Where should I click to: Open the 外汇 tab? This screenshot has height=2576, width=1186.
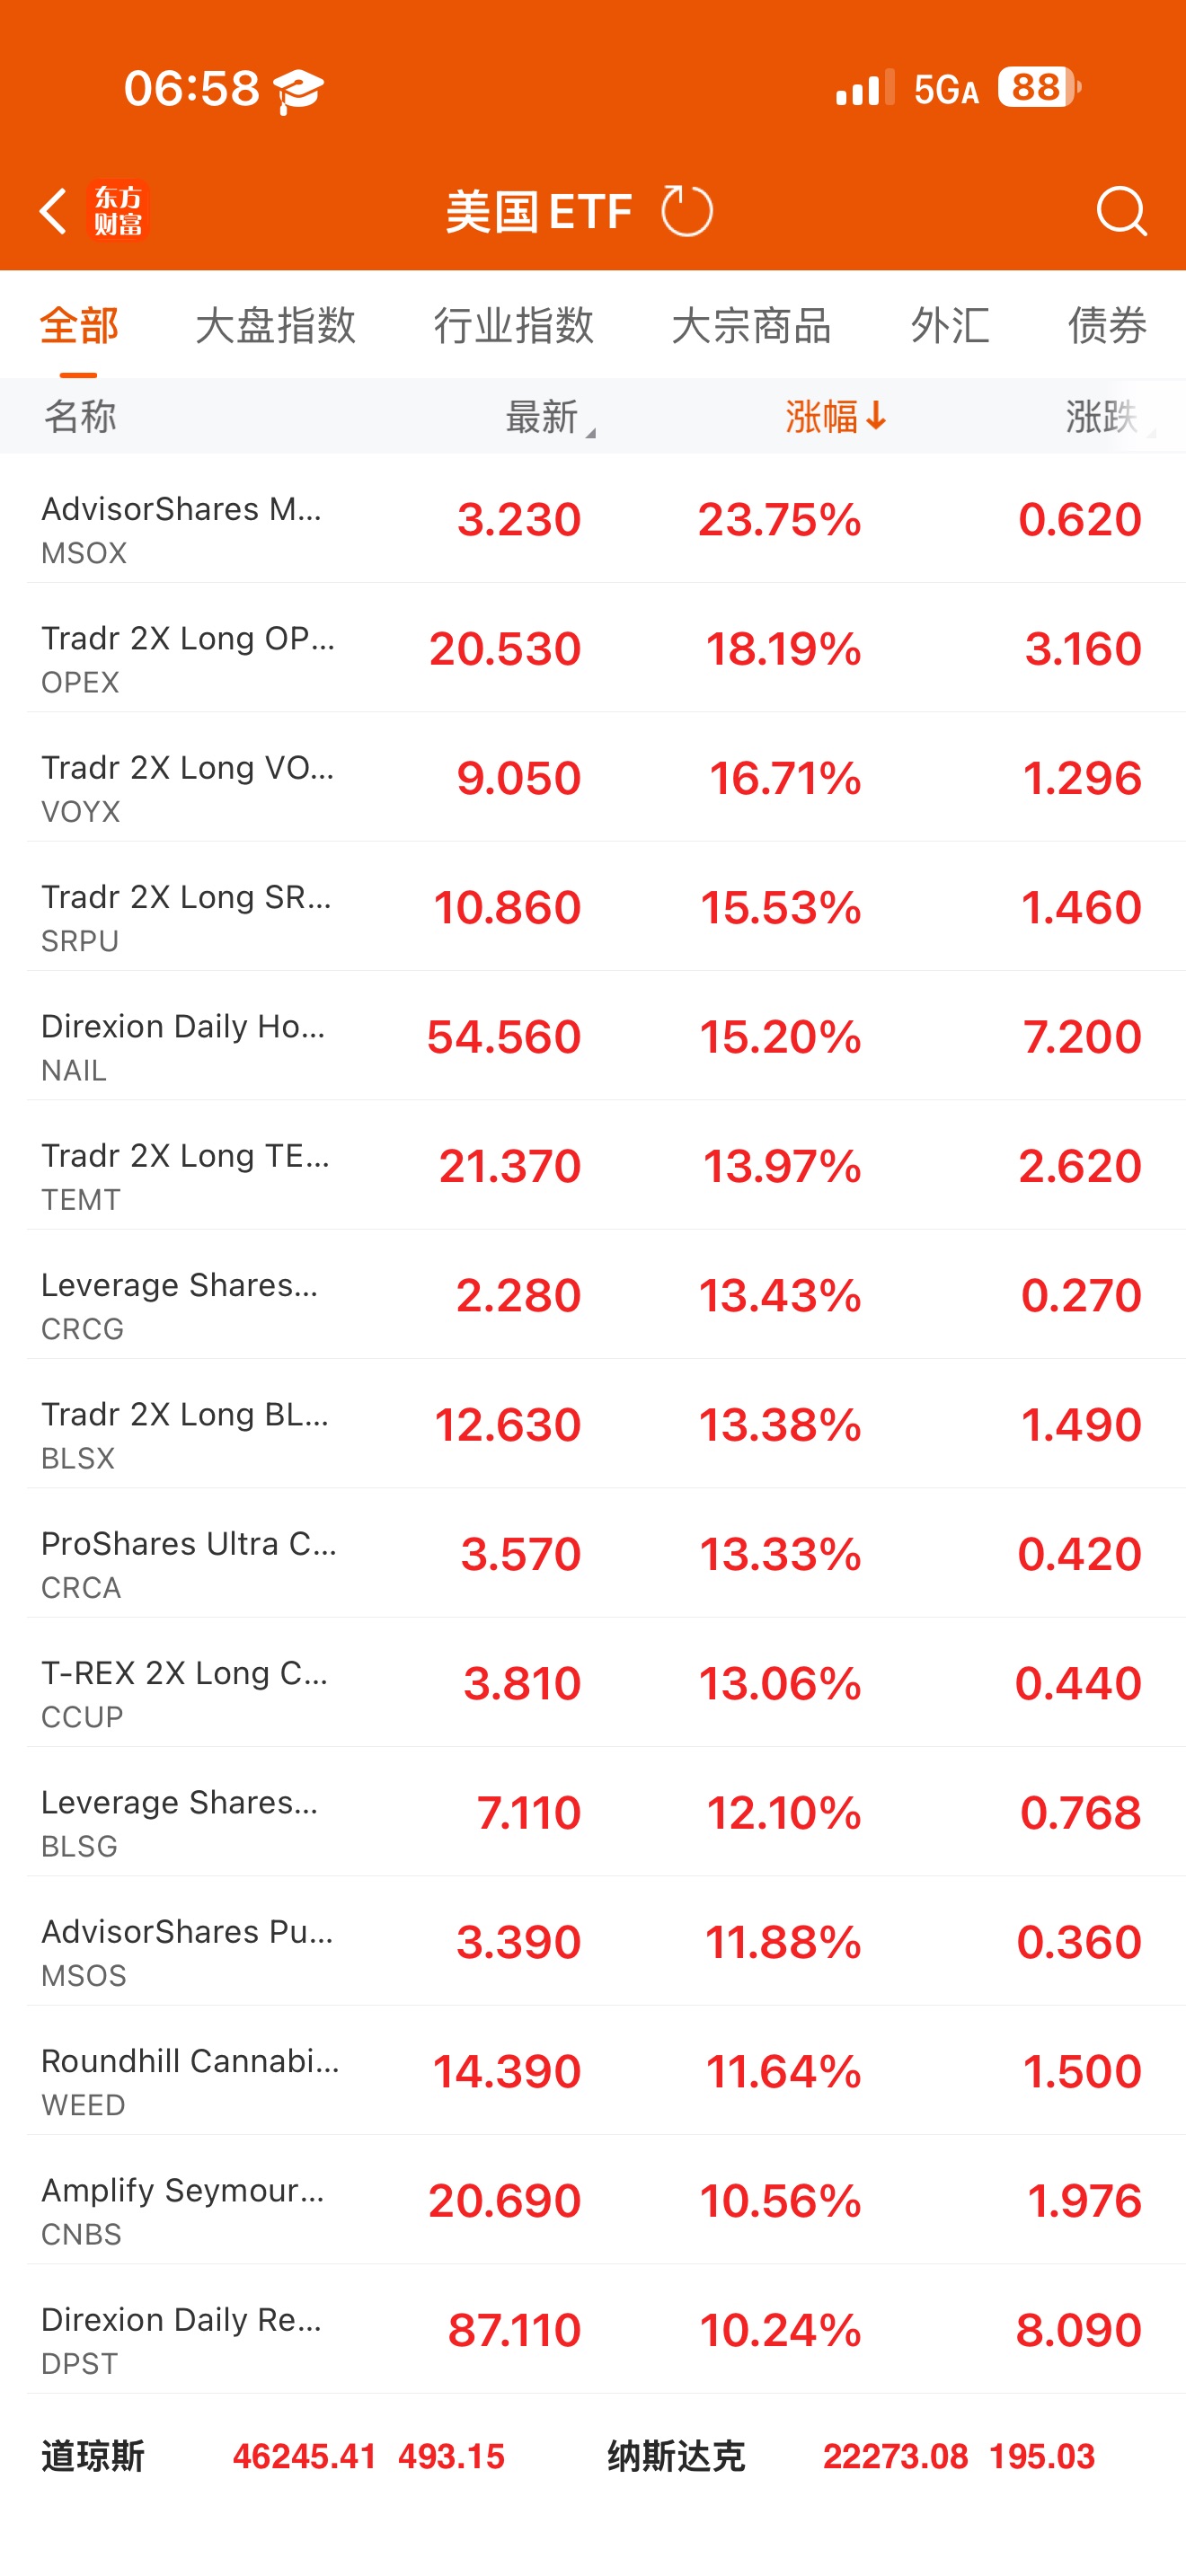(950, 325)
